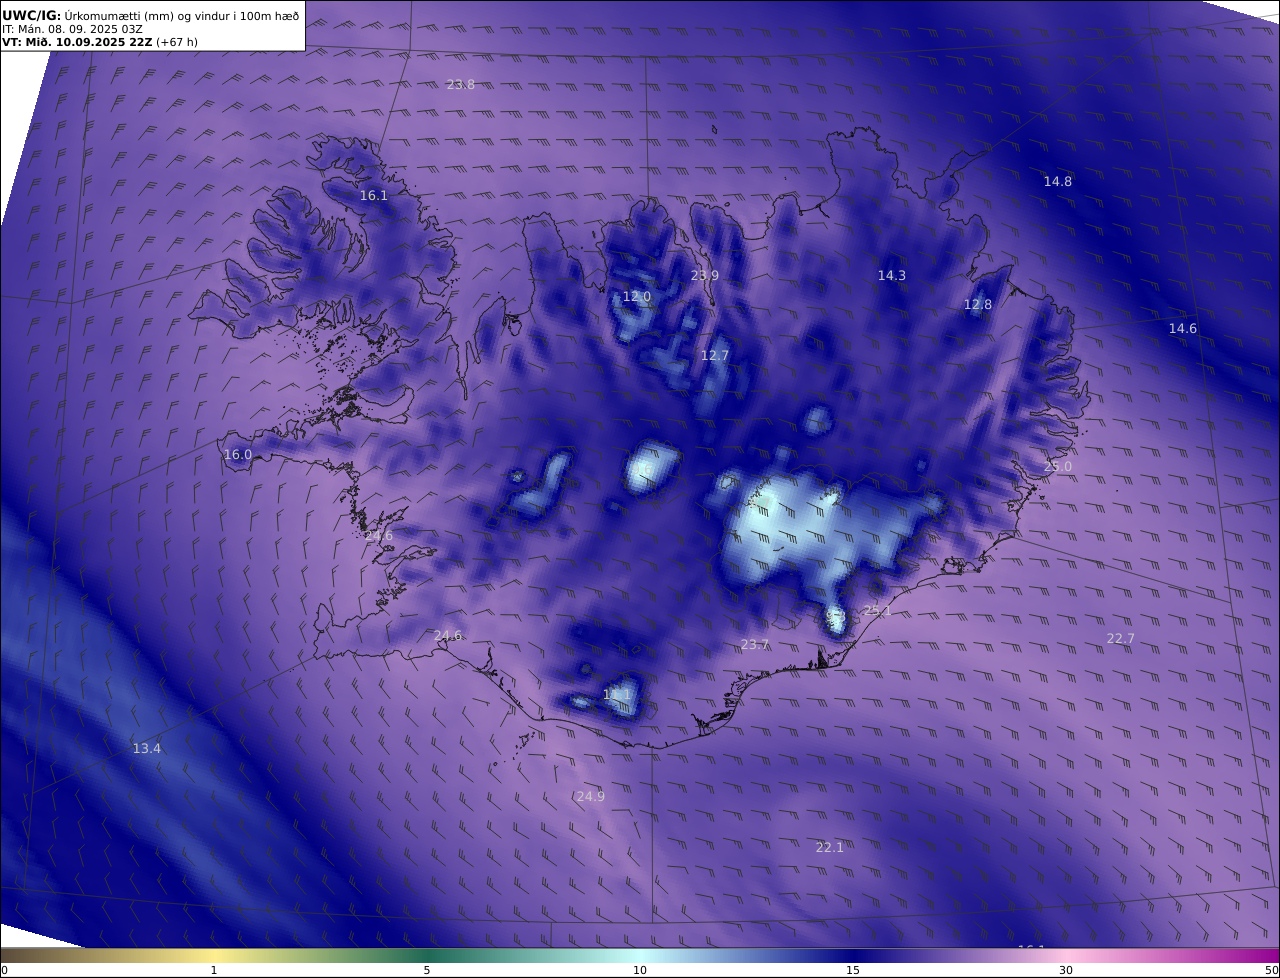Click the 14.8 value label
This screenshot has width=1280, height=978.
(1057, 182)
